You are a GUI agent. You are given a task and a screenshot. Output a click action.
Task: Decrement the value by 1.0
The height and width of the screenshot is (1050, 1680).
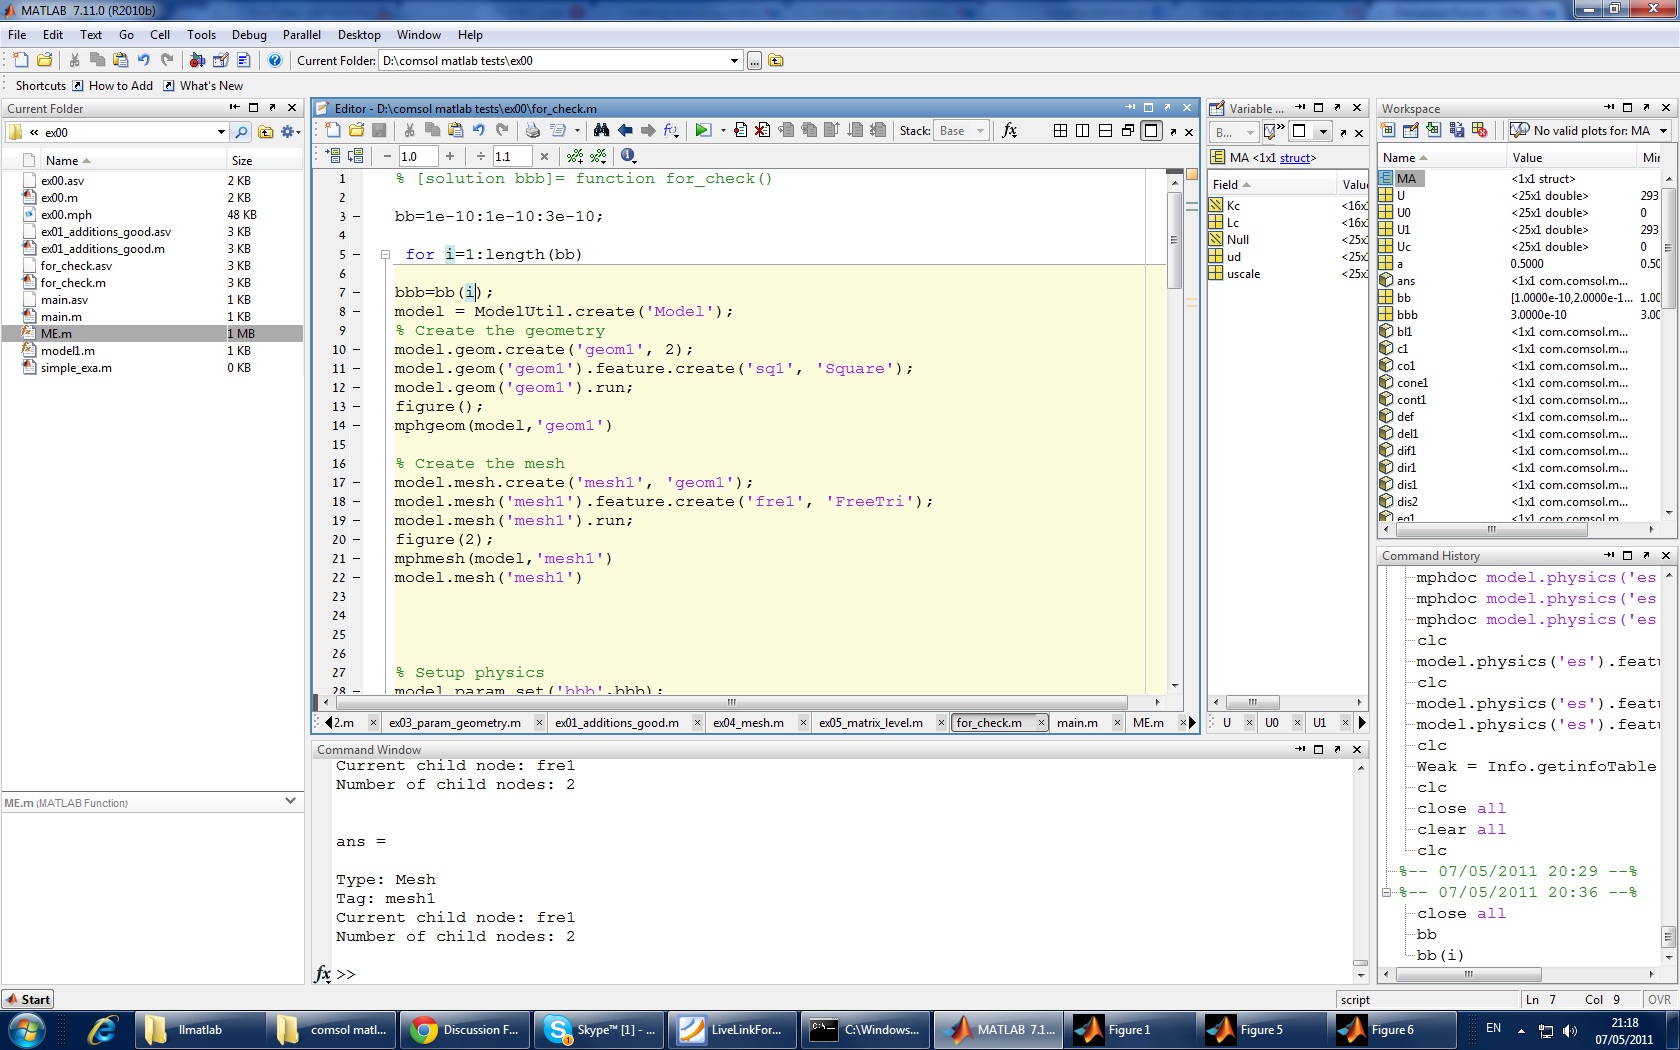(x=387, y=156)
